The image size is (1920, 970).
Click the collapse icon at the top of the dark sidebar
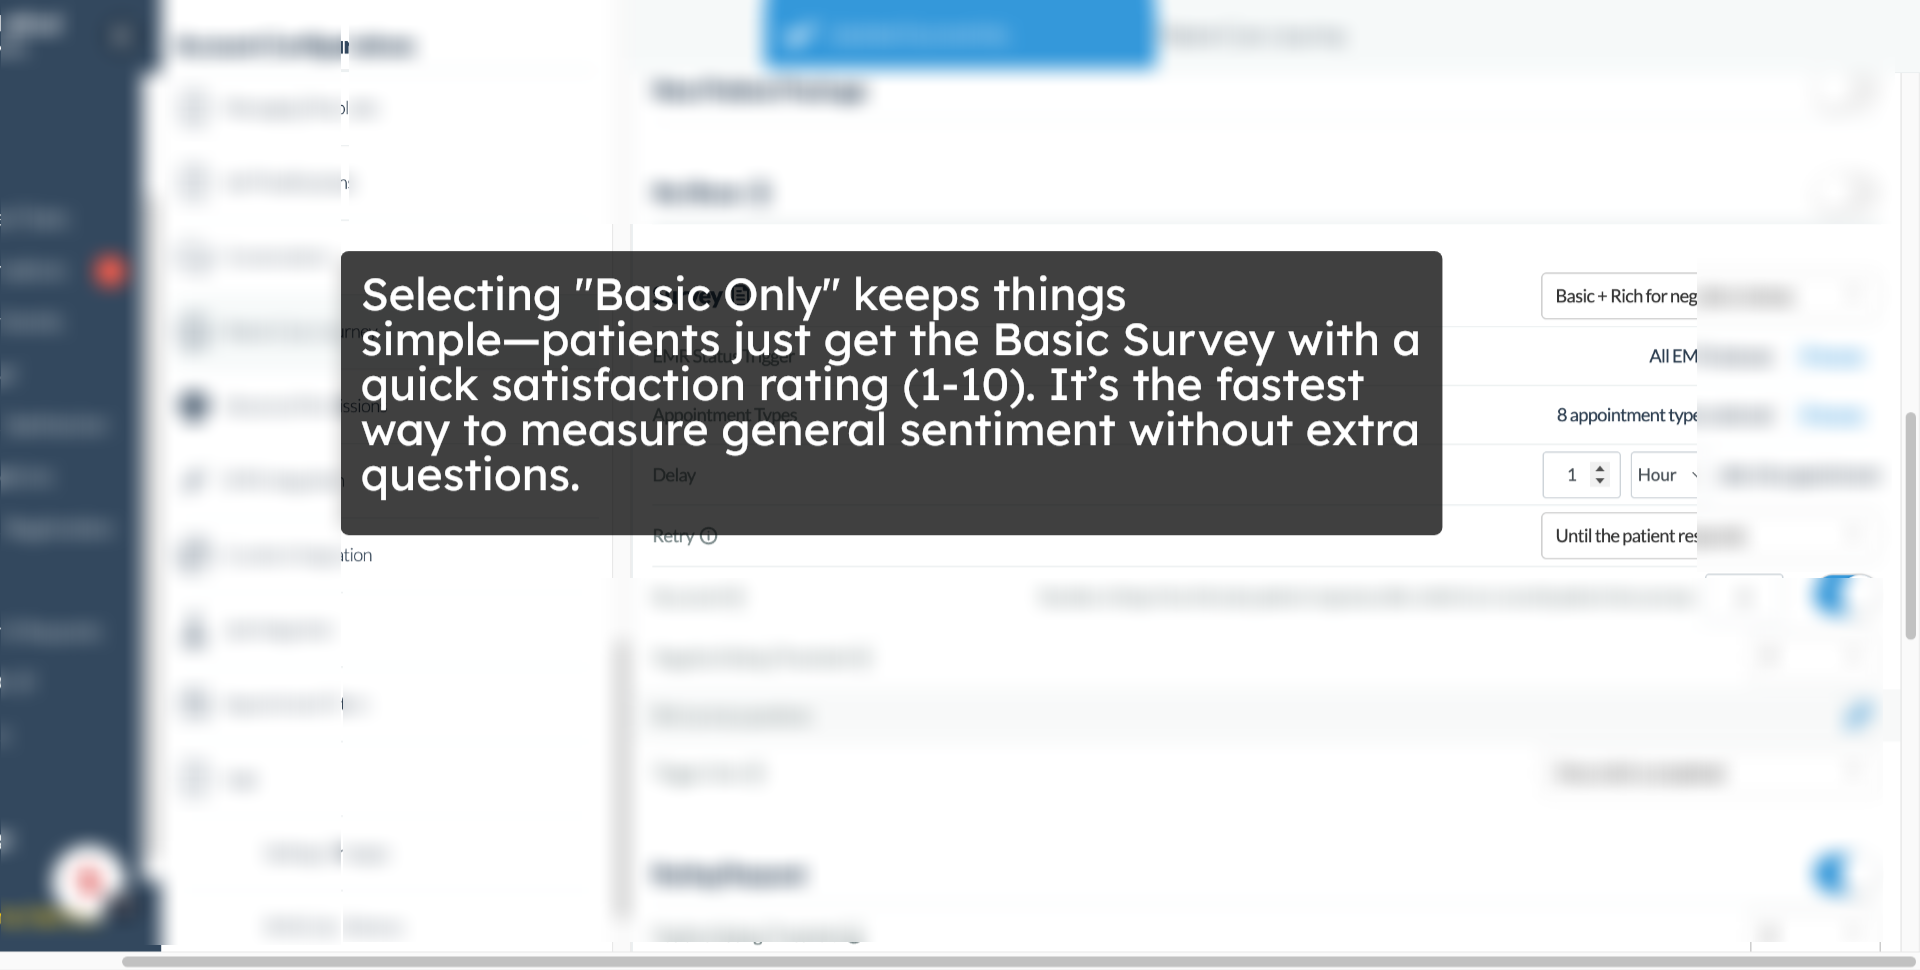coord(121,37)
